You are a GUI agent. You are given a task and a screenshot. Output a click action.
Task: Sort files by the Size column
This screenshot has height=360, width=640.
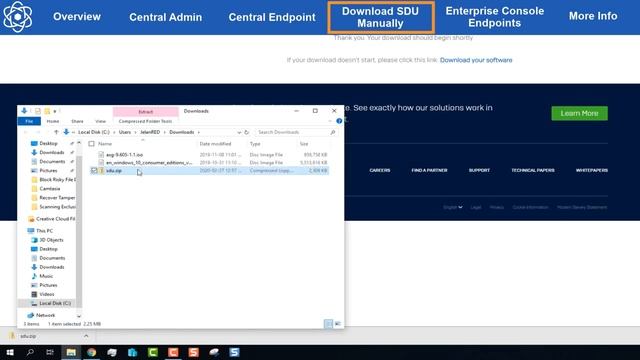[304, 144]
